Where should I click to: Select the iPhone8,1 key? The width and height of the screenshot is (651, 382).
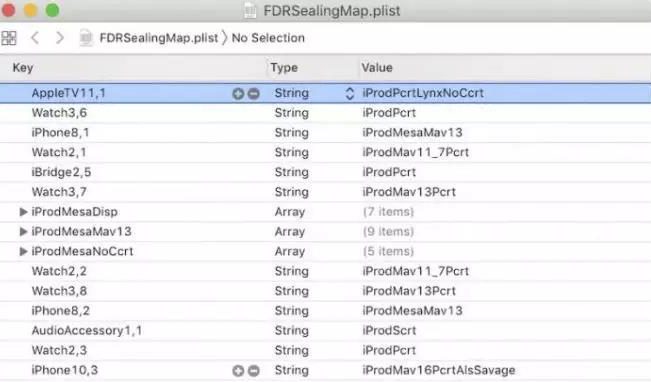click(60, 132)
